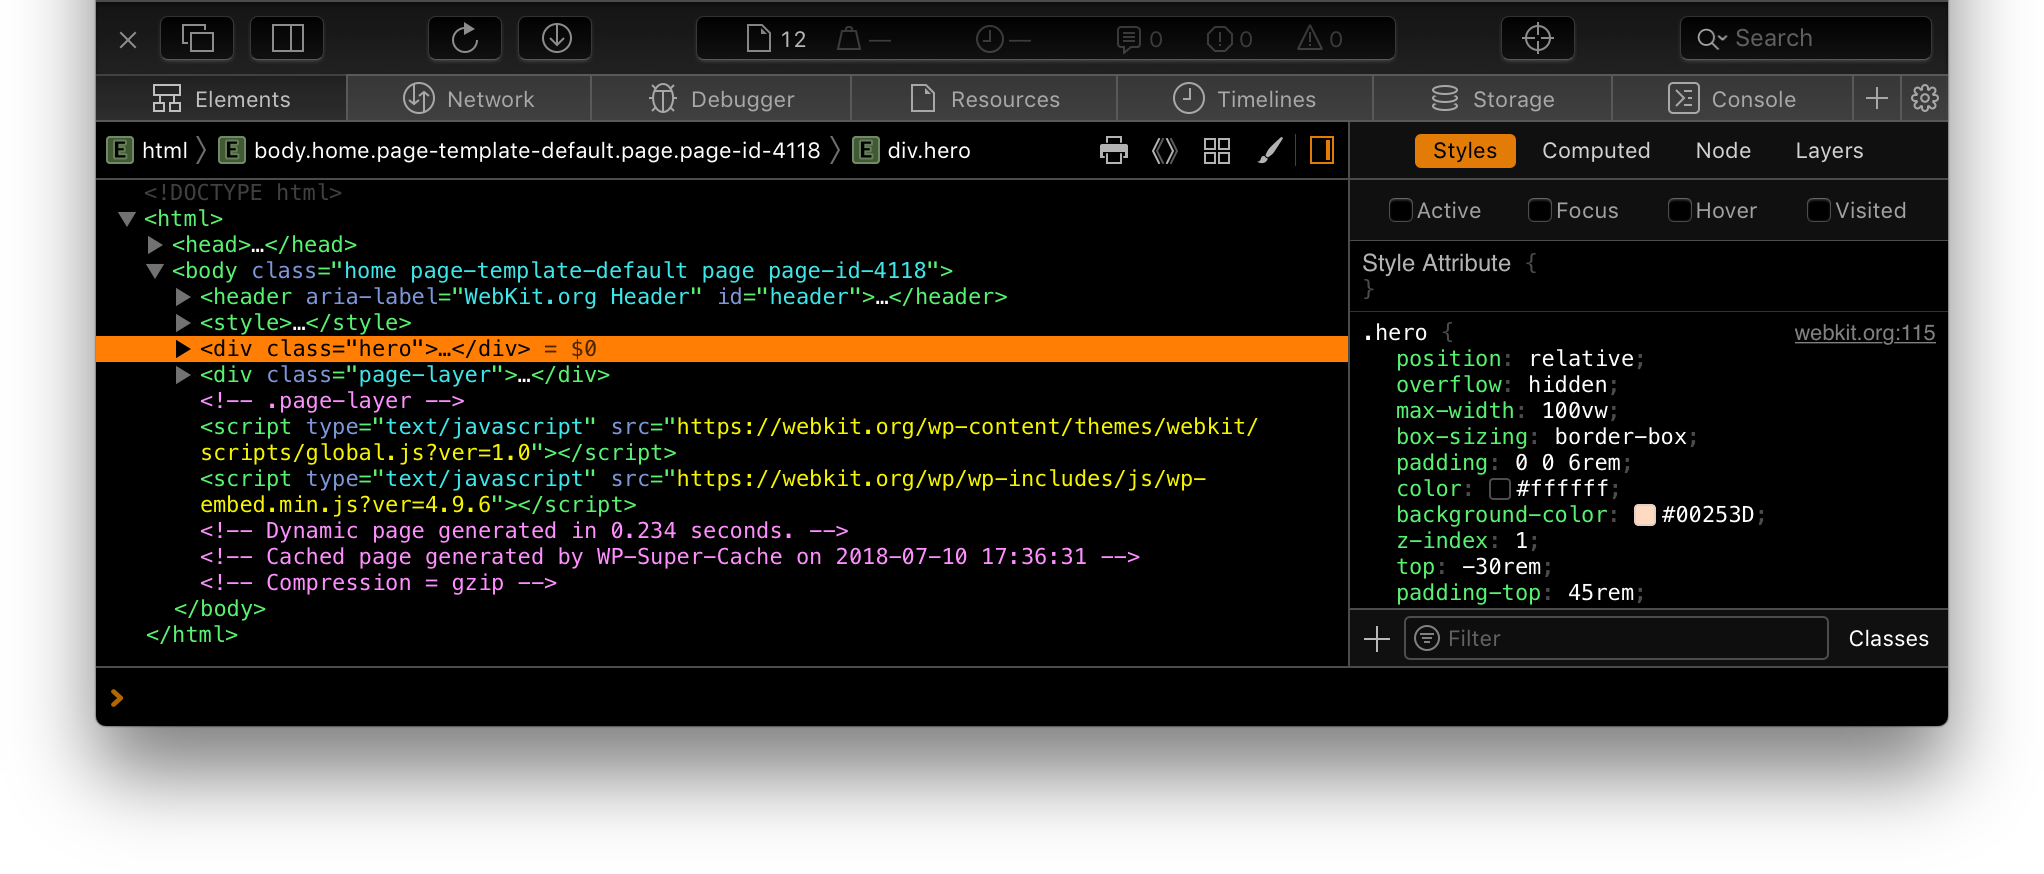Enable the Visited pseudo-class checkbox

[1819, 210]
